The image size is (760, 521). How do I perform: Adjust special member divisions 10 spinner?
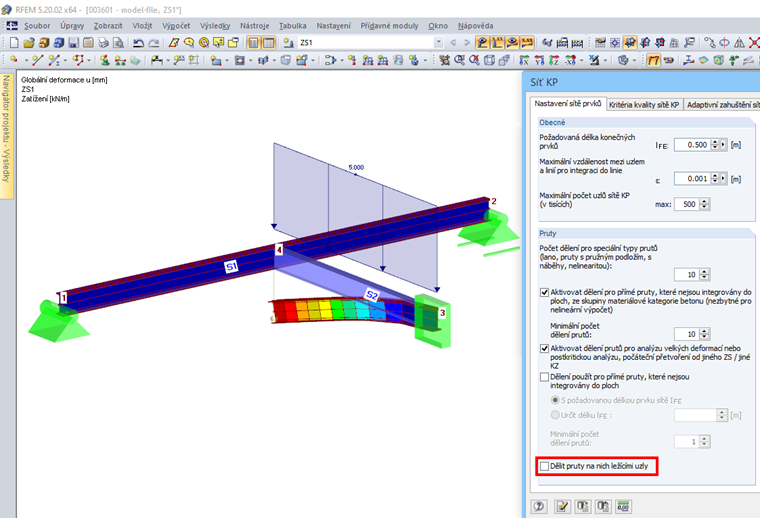click(704, 275)
